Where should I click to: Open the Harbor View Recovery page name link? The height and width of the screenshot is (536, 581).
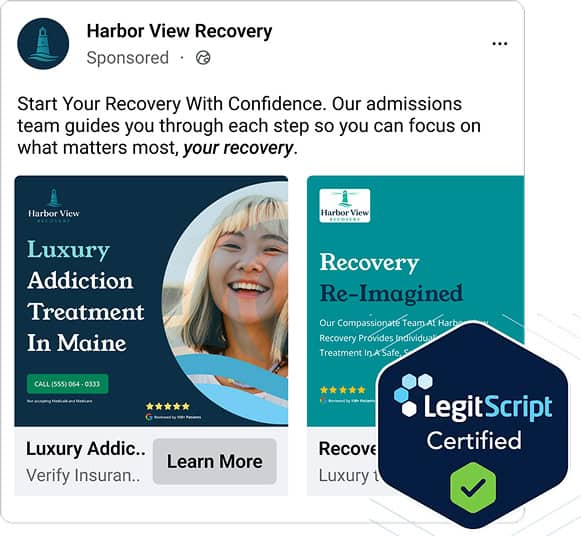pos(179,31)
